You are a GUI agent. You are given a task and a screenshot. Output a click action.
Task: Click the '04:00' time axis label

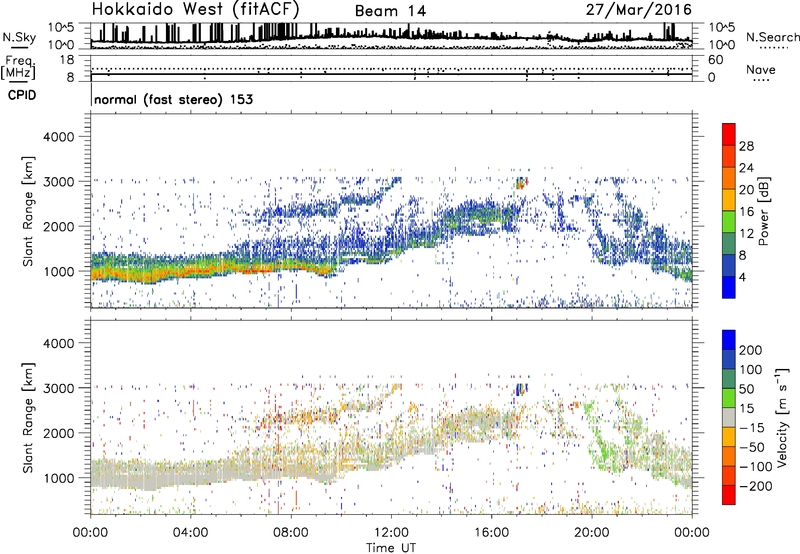coord(191,533)
